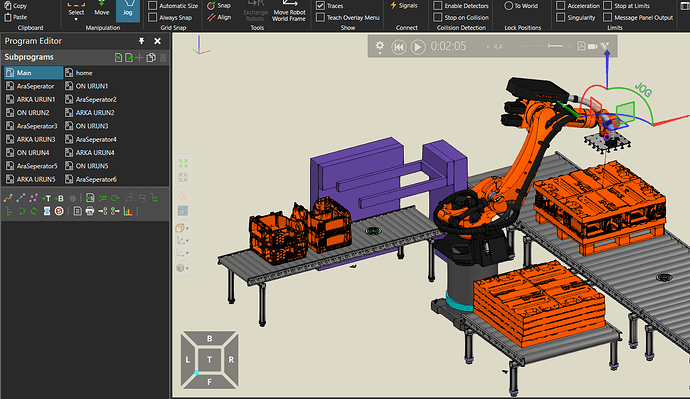The width and height of the screenshot is (690, 399).
Task: Click the halt statement red icon
Action: 59,212
